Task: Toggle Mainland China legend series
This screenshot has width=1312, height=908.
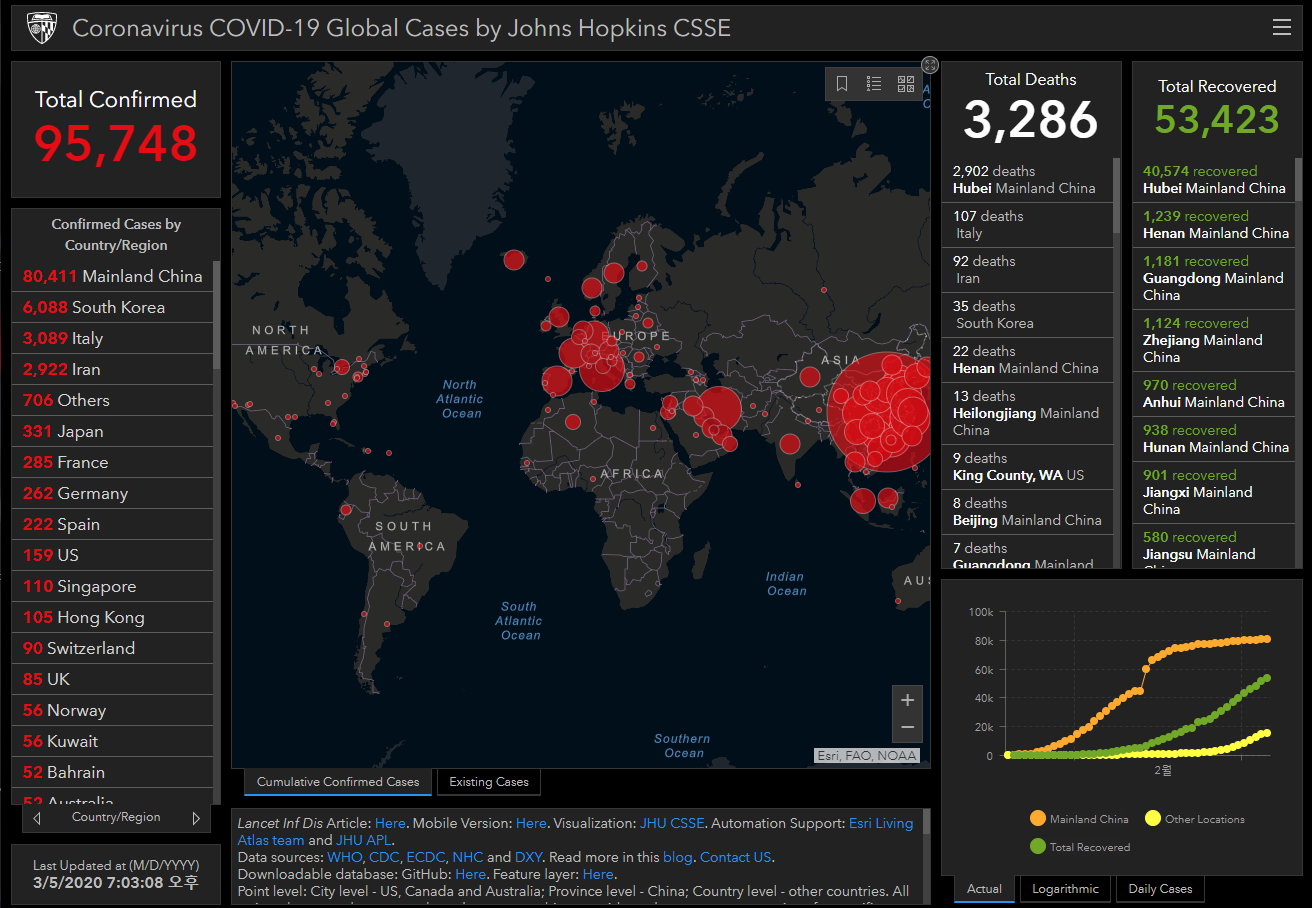Action: (x=1079, y=819)
